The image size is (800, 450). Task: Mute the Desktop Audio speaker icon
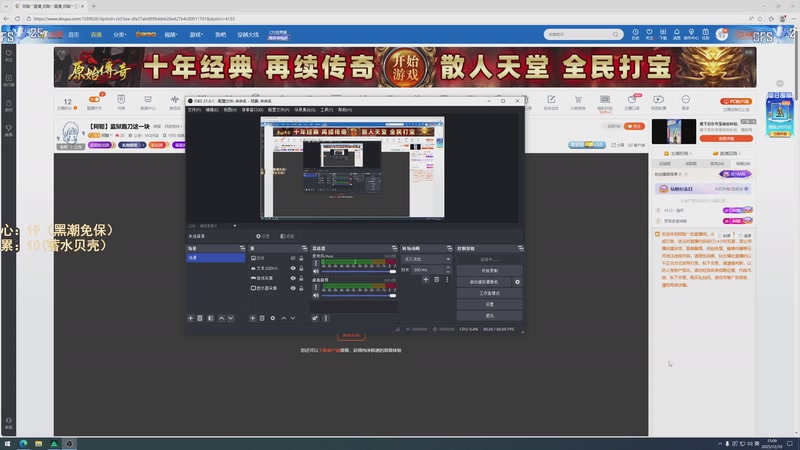(x=316, y=295)
